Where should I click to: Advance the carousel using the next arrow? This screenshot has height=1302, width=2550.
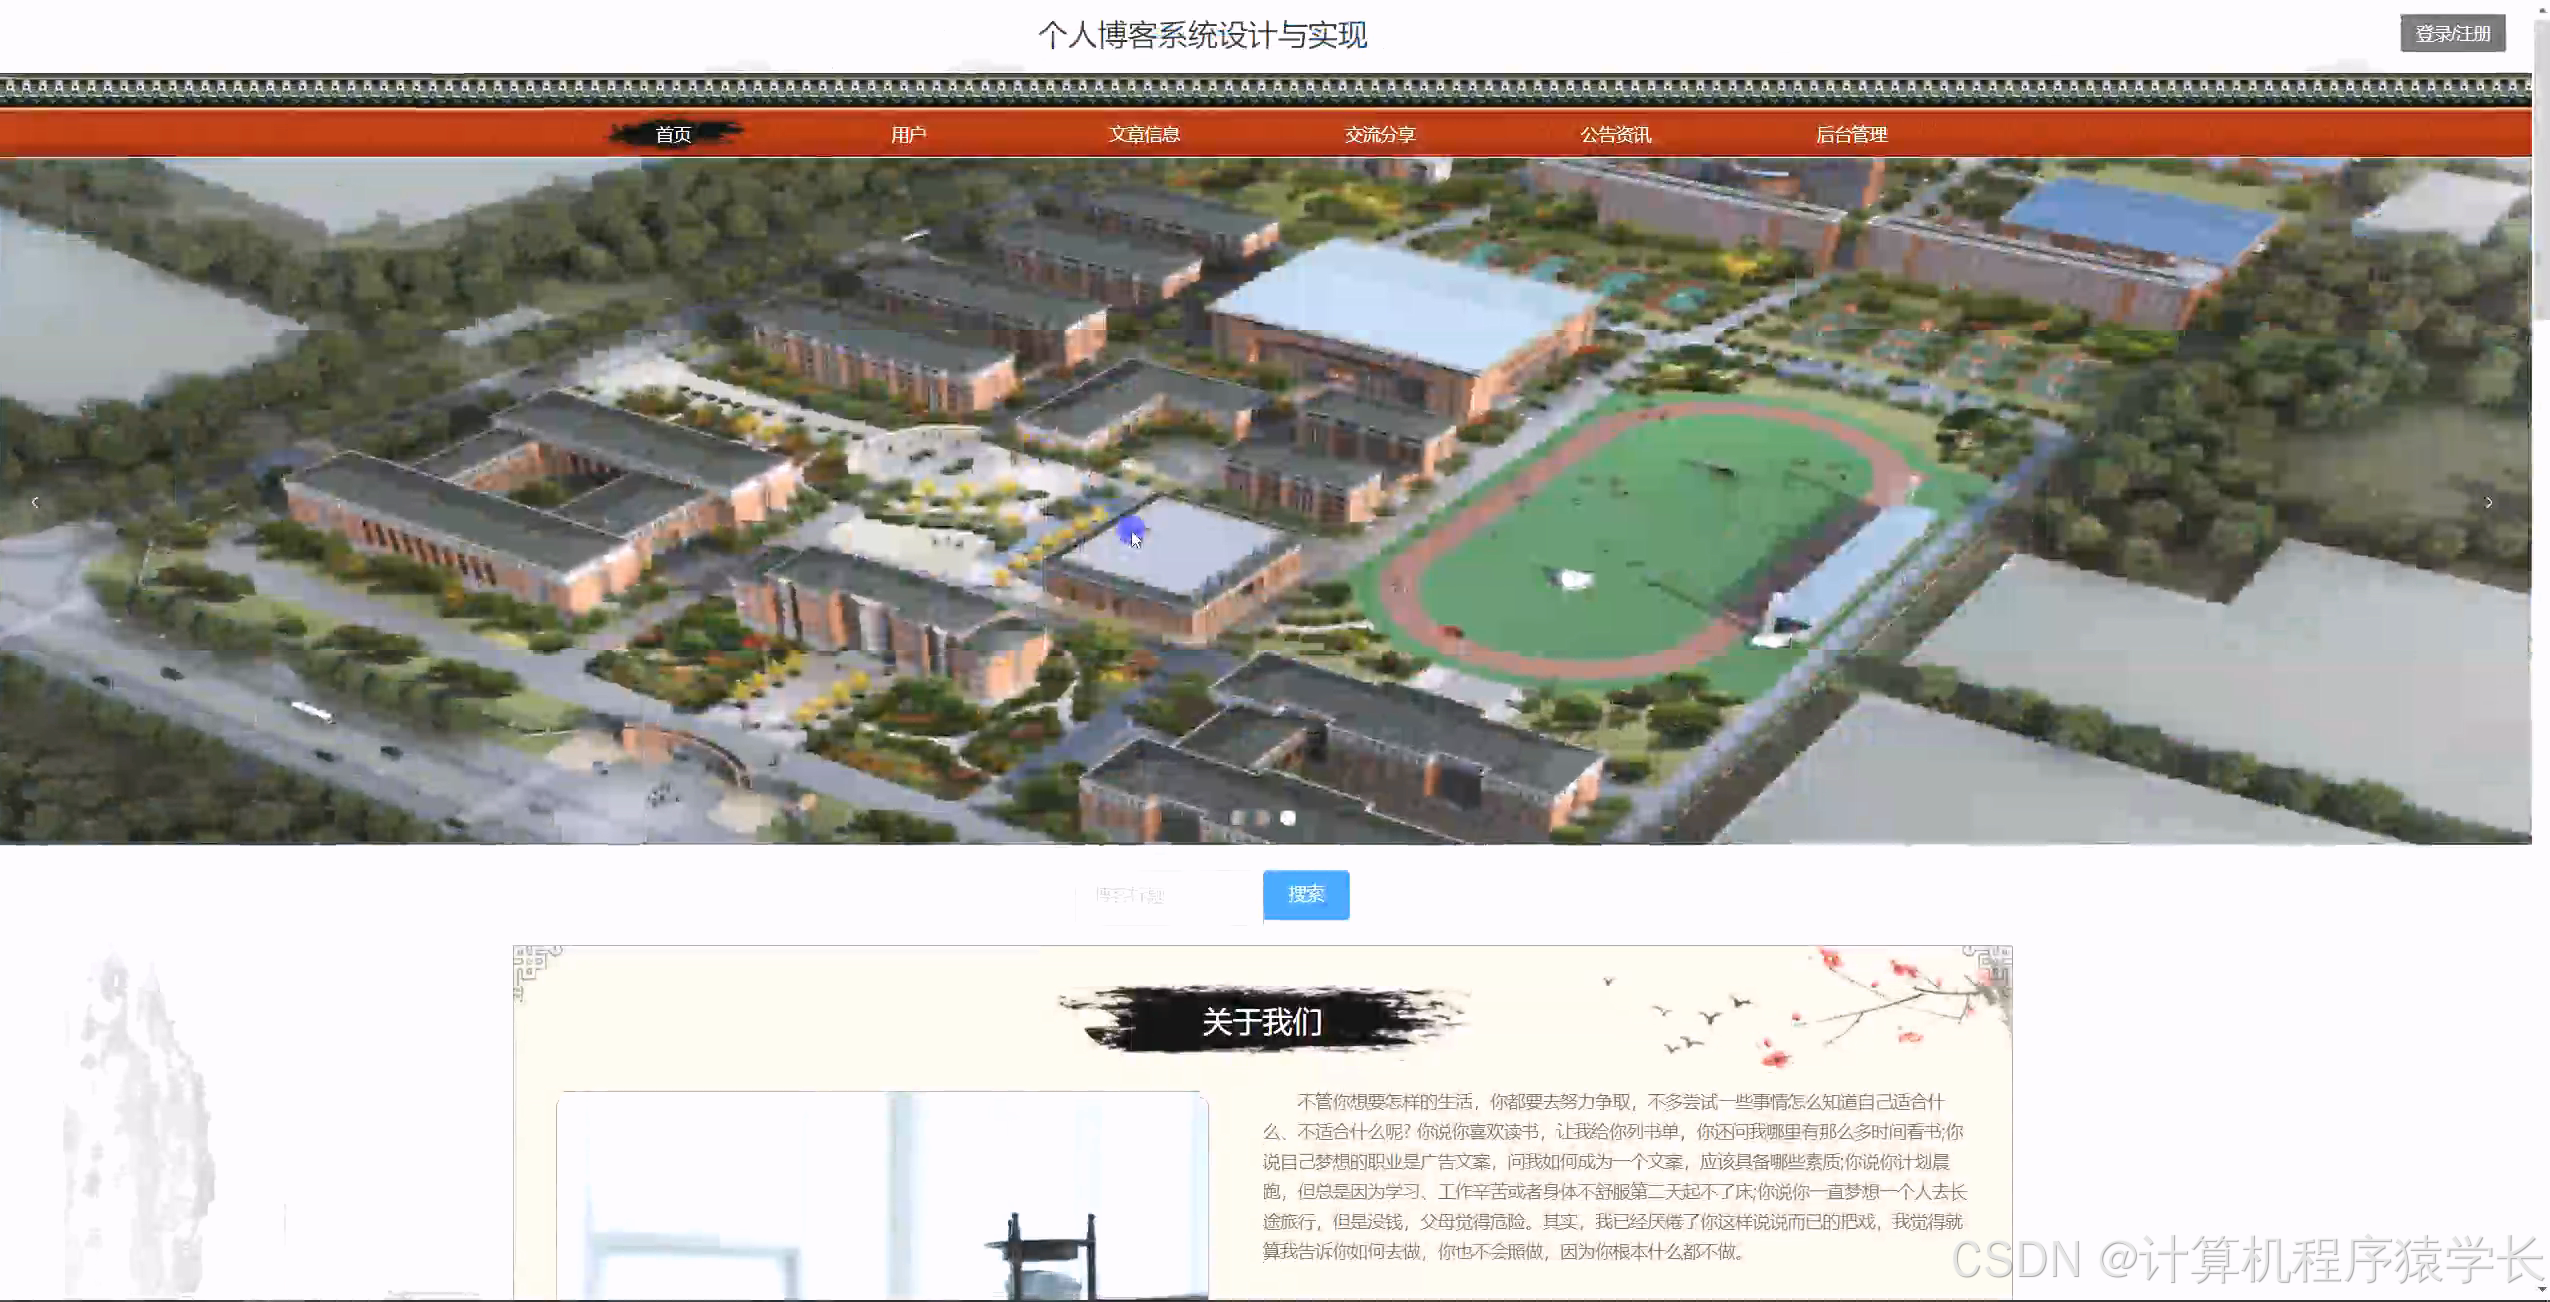tap(2487, 503)
